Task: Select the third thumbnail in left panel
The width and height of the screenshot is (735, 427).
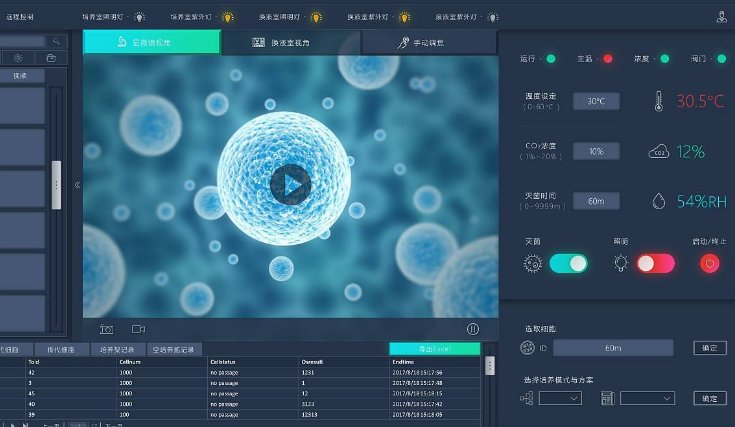Action: tap(22, 188)
